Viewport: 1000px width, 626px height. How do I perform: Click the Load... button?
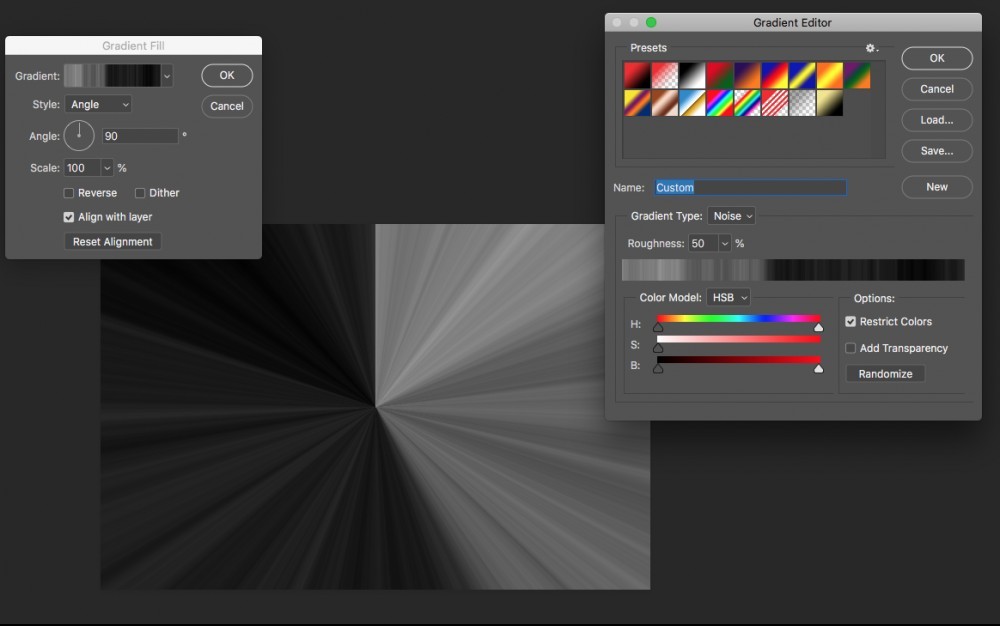937,120
